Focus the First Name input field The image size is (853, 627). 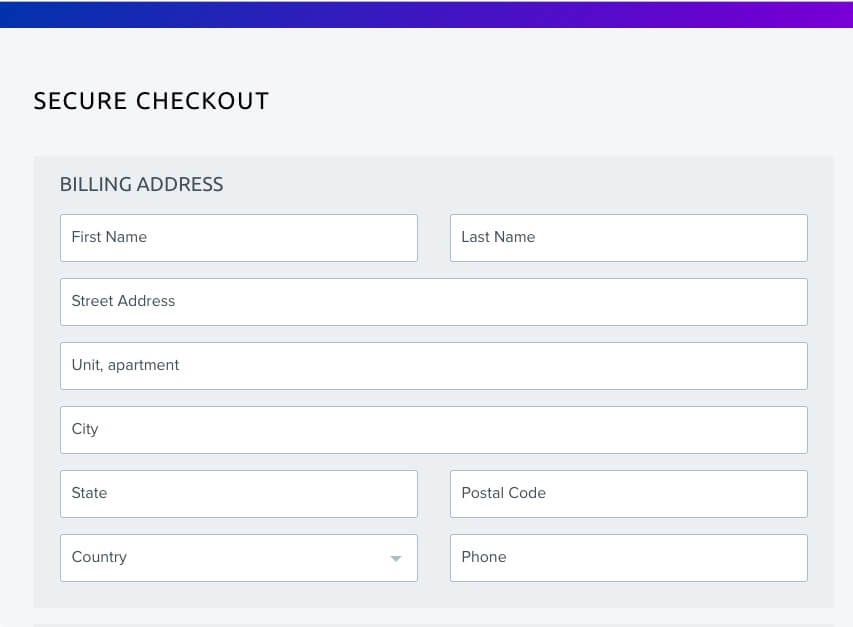pos(239,238)
